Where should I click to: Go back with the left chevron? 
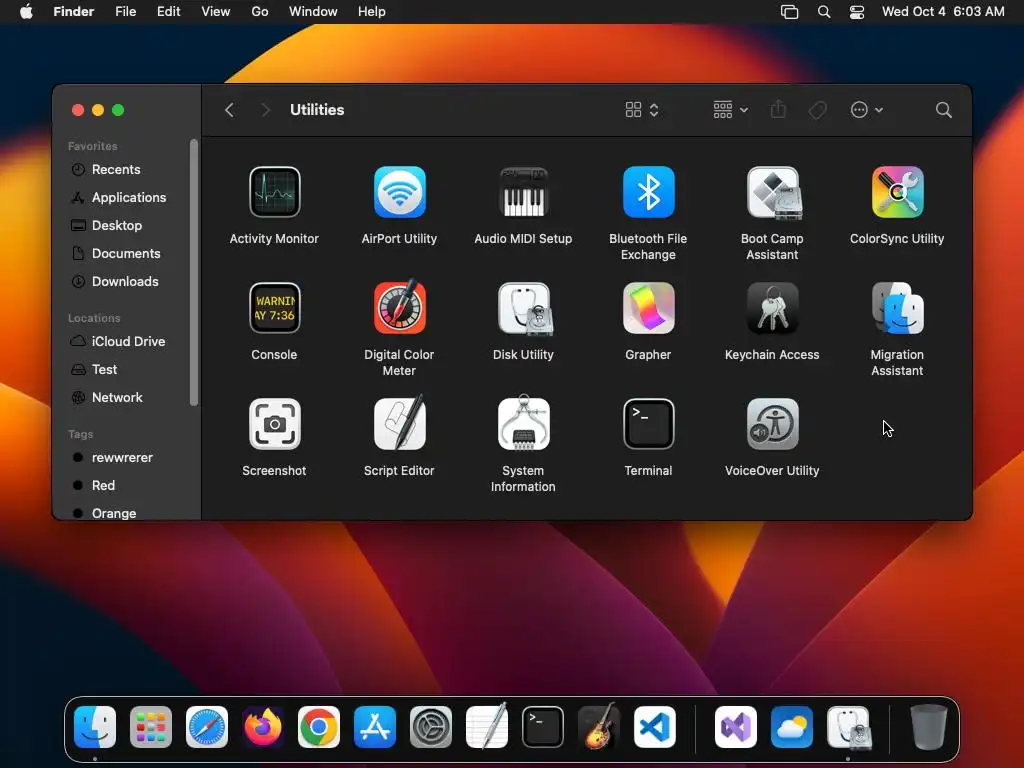coord(229,110)
